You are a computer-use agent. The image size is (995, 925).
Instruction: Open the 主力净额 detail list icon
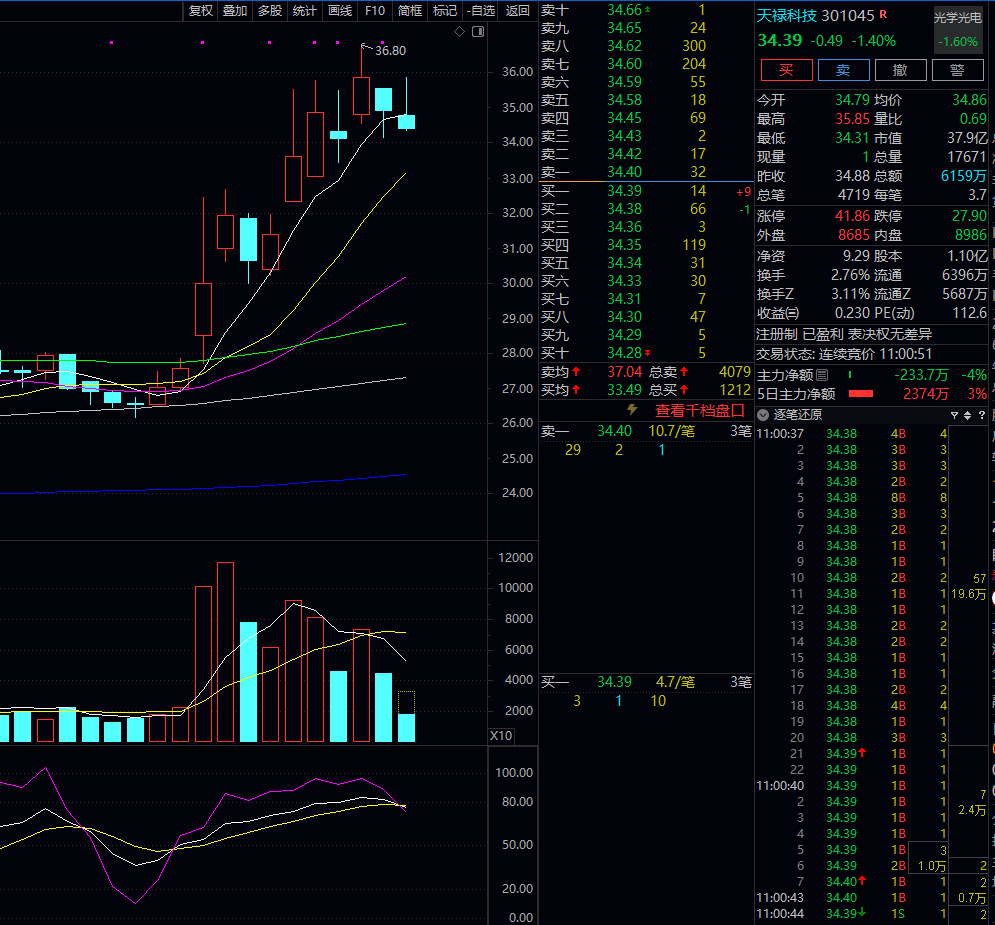822,375
